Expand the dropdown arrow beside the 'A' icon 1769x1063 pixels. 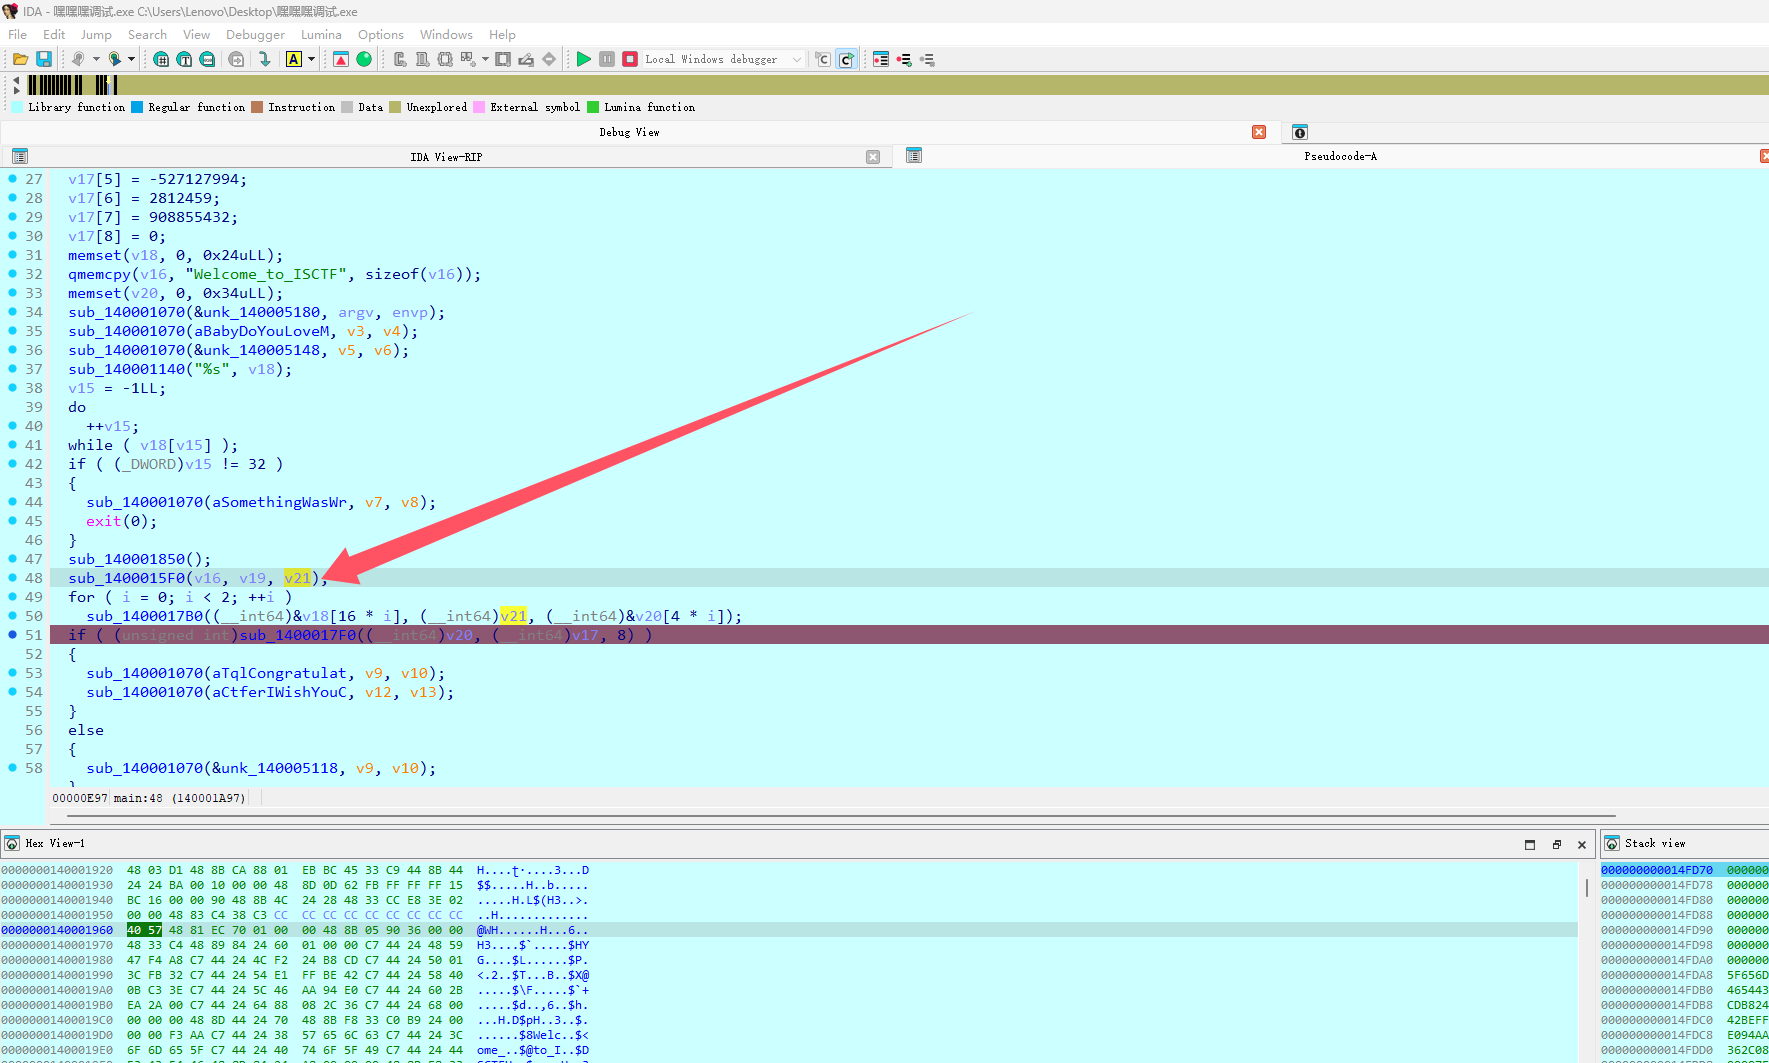[x=311, y=59]
